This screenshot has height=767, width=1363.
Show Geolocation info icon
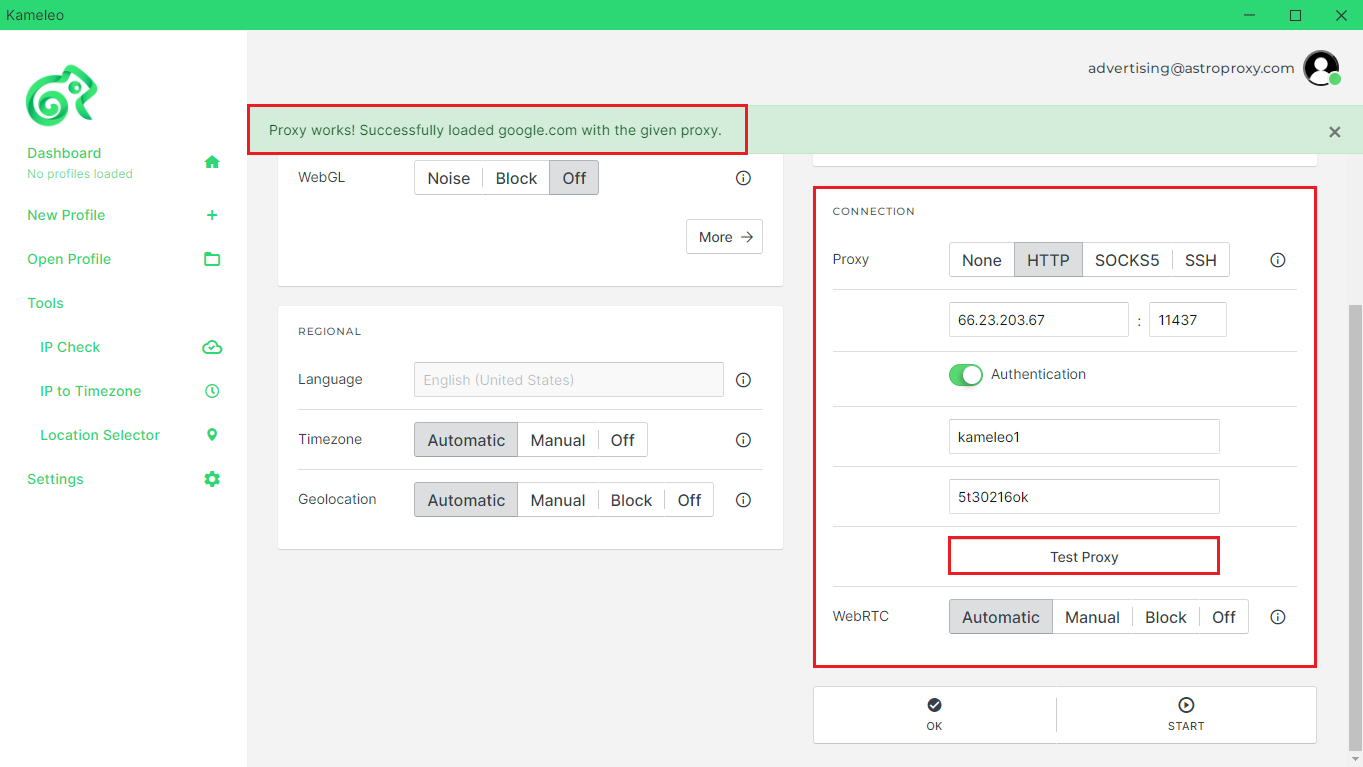743,500
